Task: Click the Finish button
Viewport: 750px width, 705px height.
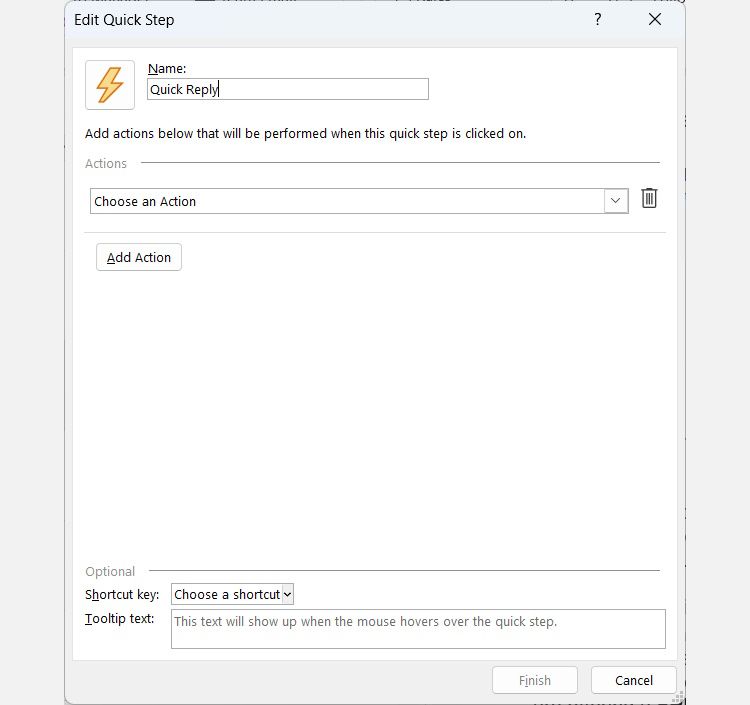Action: [535, 680]
